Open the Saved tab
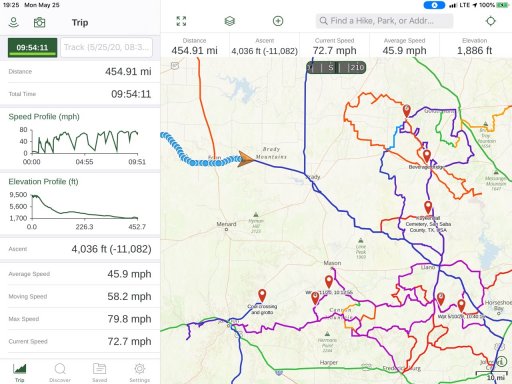 (99, 373)
